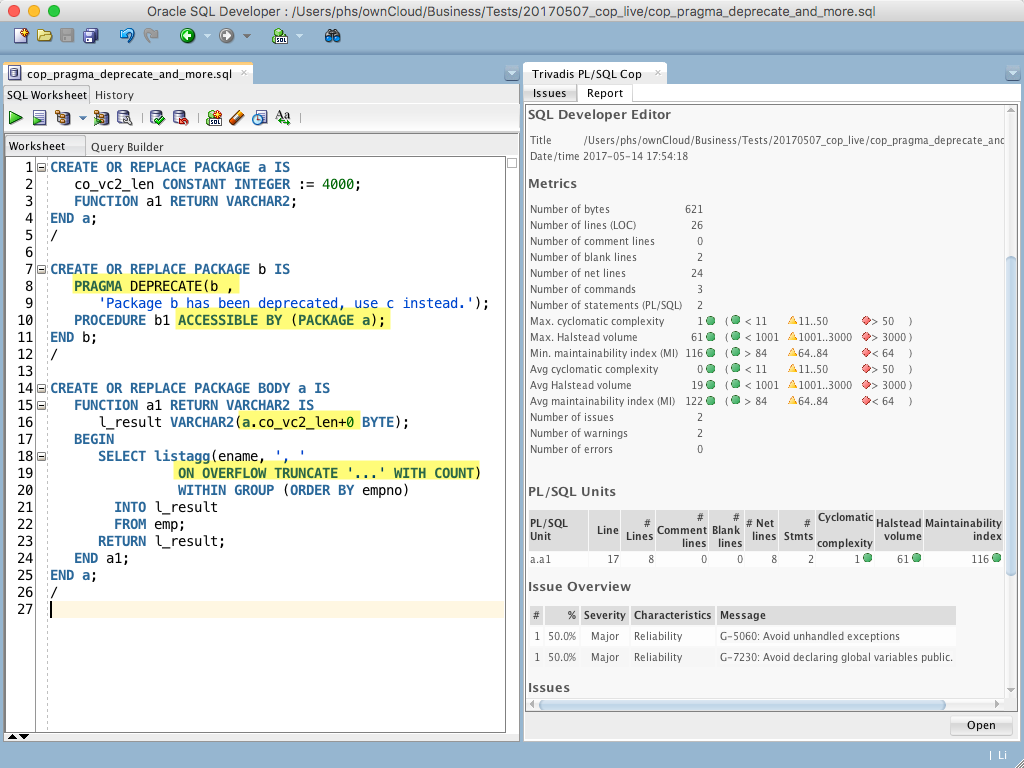Click the gray Forward navigation arrow
This screenshot has height=768, width=1024.
pyautogui.click(x=227, y=36)
